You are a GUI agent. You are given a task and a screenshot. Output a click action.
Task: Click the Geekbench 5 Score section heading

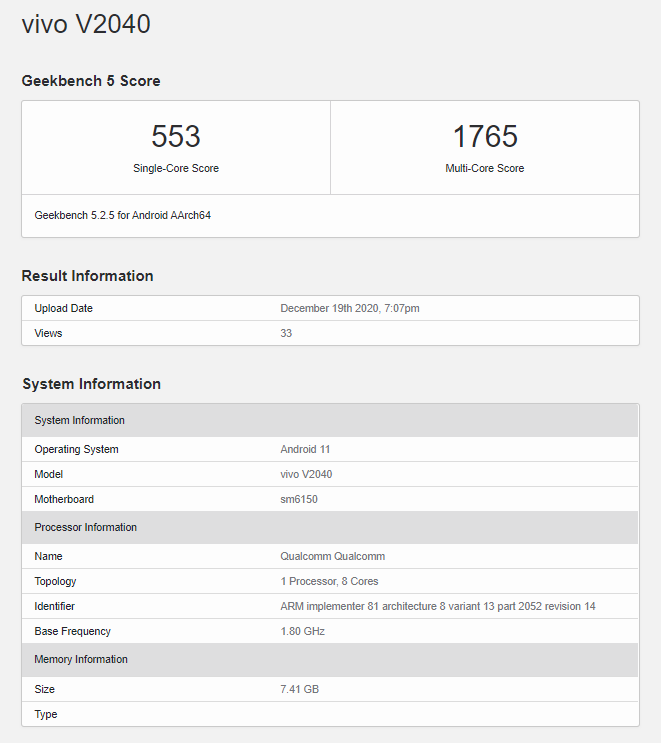(91, 81)
